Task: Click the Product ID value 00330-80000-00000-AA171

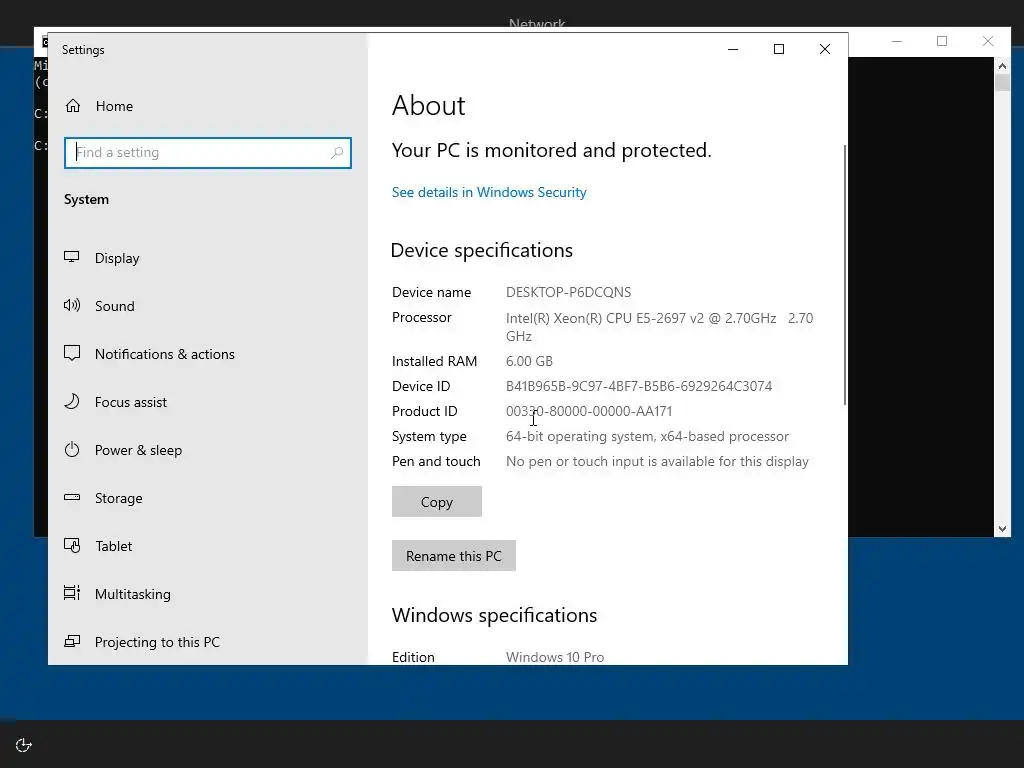Action: 589,411
